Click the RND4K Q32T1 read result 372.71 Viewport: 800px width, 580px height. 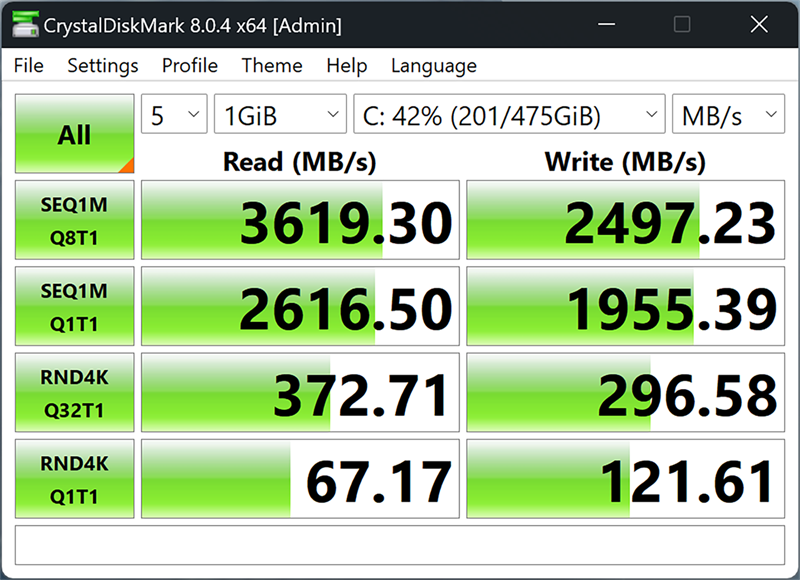[x=300, y=392]
